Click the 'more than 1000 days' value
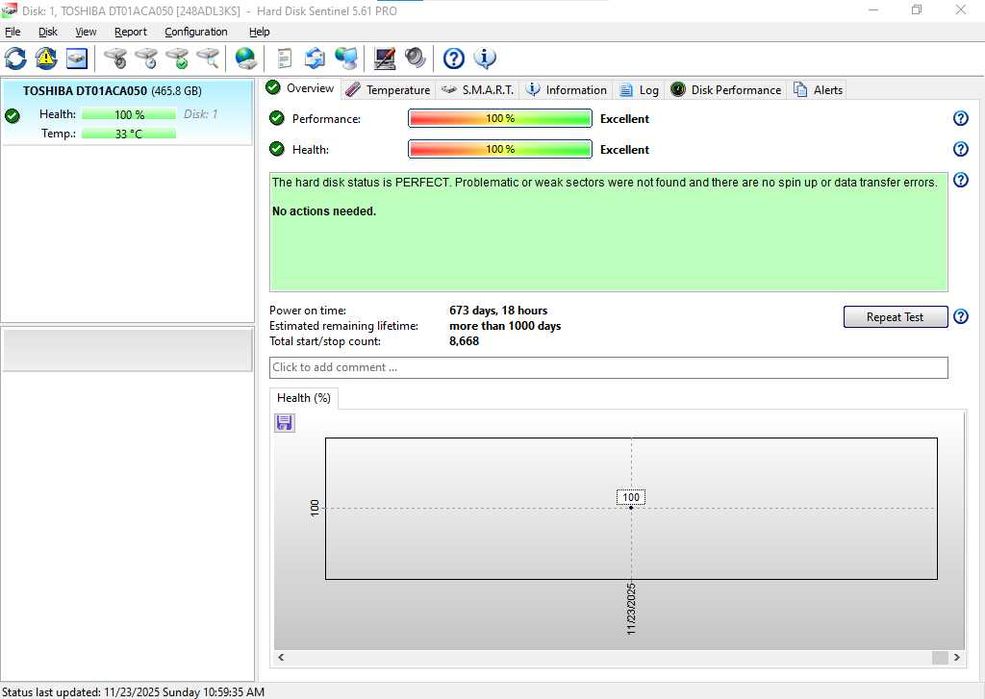Viewport: 985px width, 699px height. pos(505,326)
